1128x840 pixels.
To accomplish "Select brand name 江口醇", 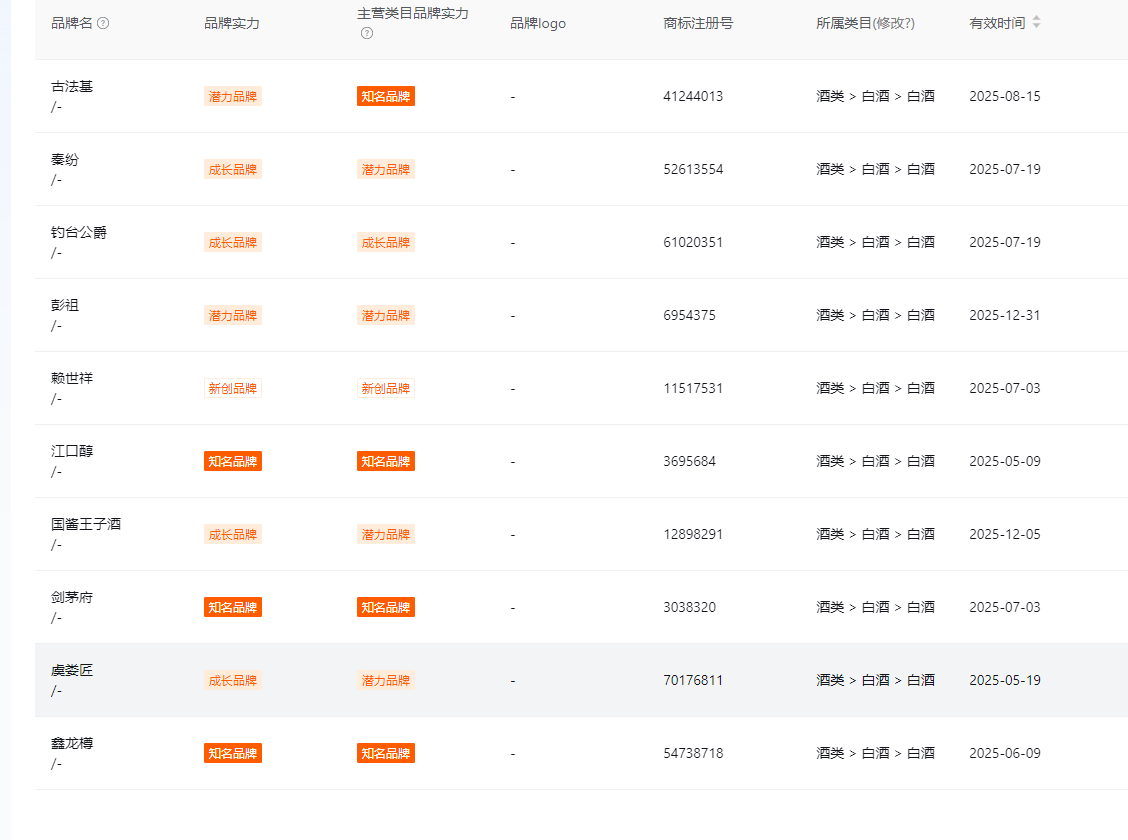I will [72, 451].
